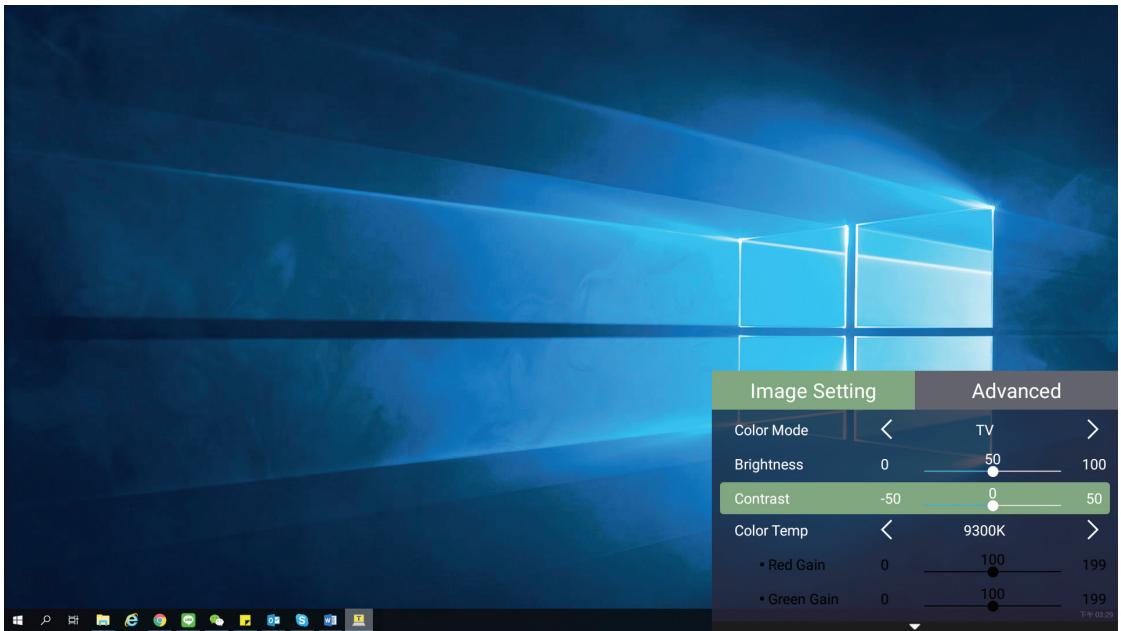Screen dimensions: 1121x631
Task: Open the Windows Start menu
Action: [17, 620]
